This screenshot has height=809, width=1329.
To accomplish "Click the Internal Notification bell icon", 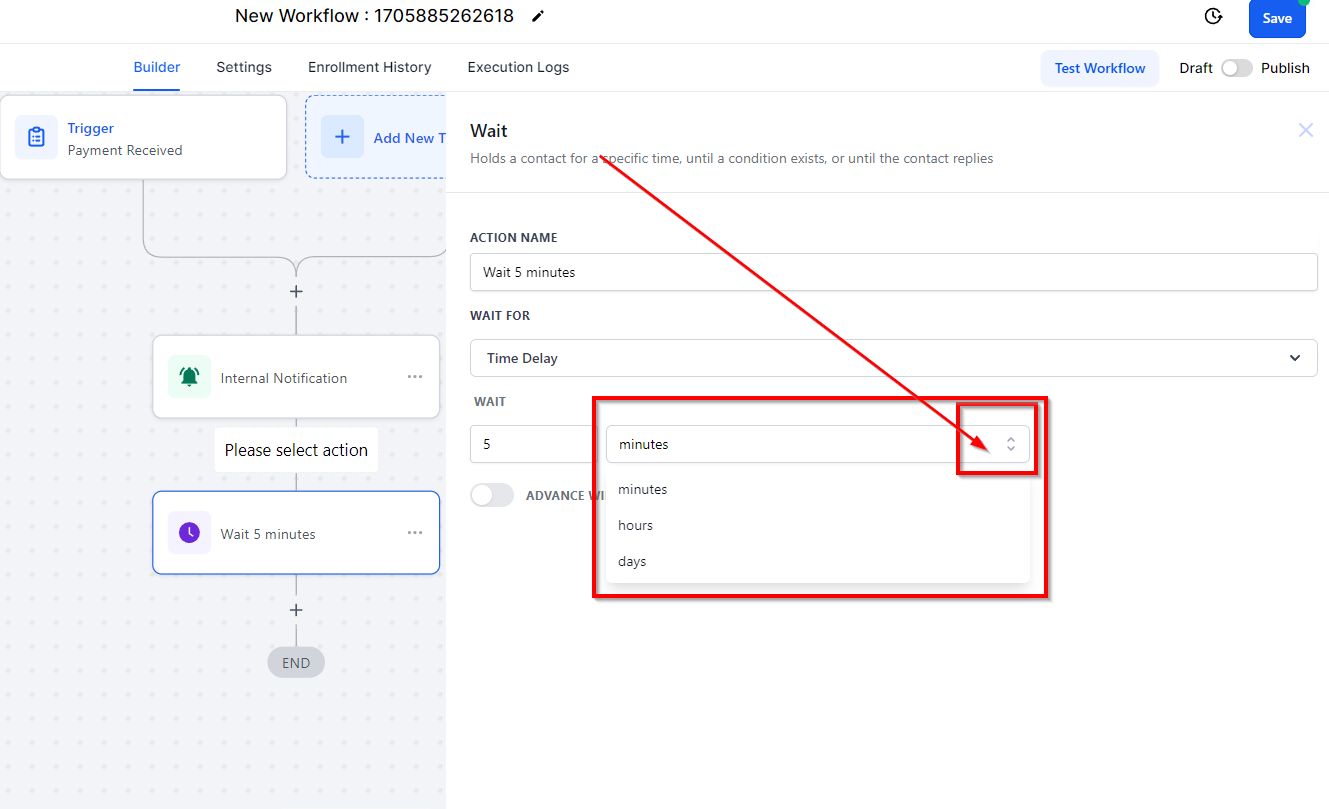I will pyautogui.click(x=189, y=377).
